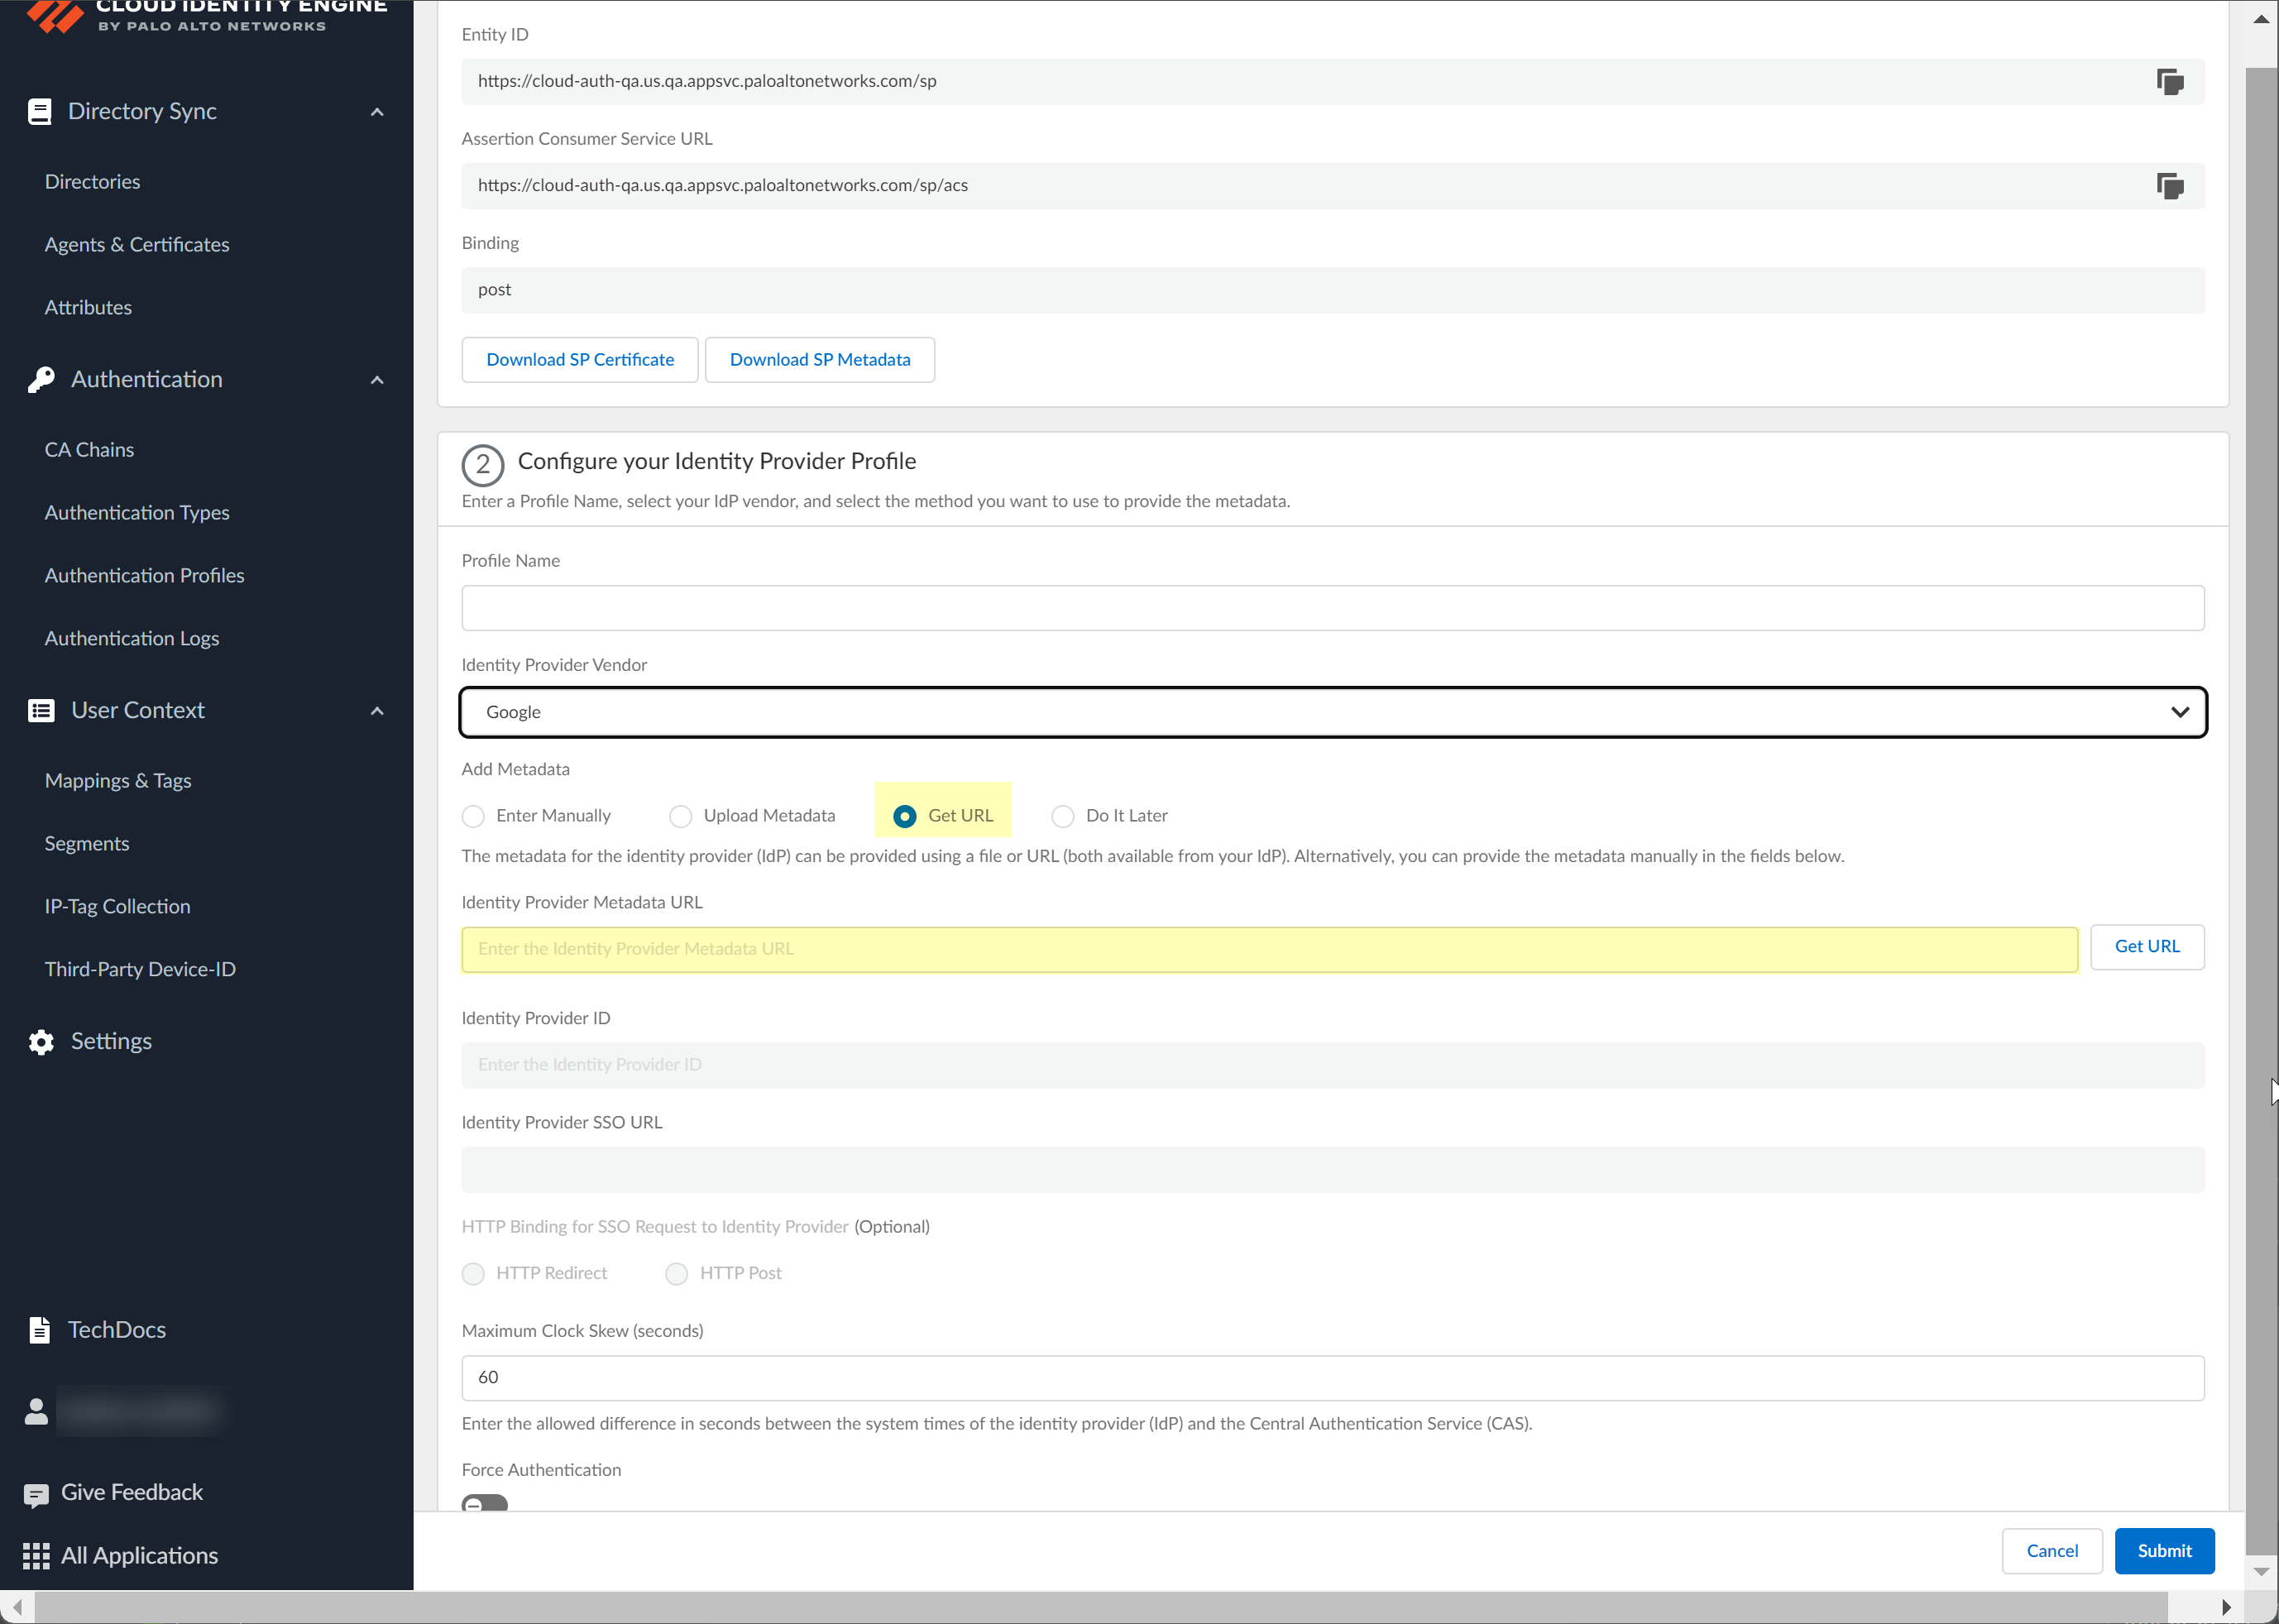Viewport: 2279px width, 1624px height.
Task: Submit the Identity Provider Profile form
Action: pos(2163,1550)
